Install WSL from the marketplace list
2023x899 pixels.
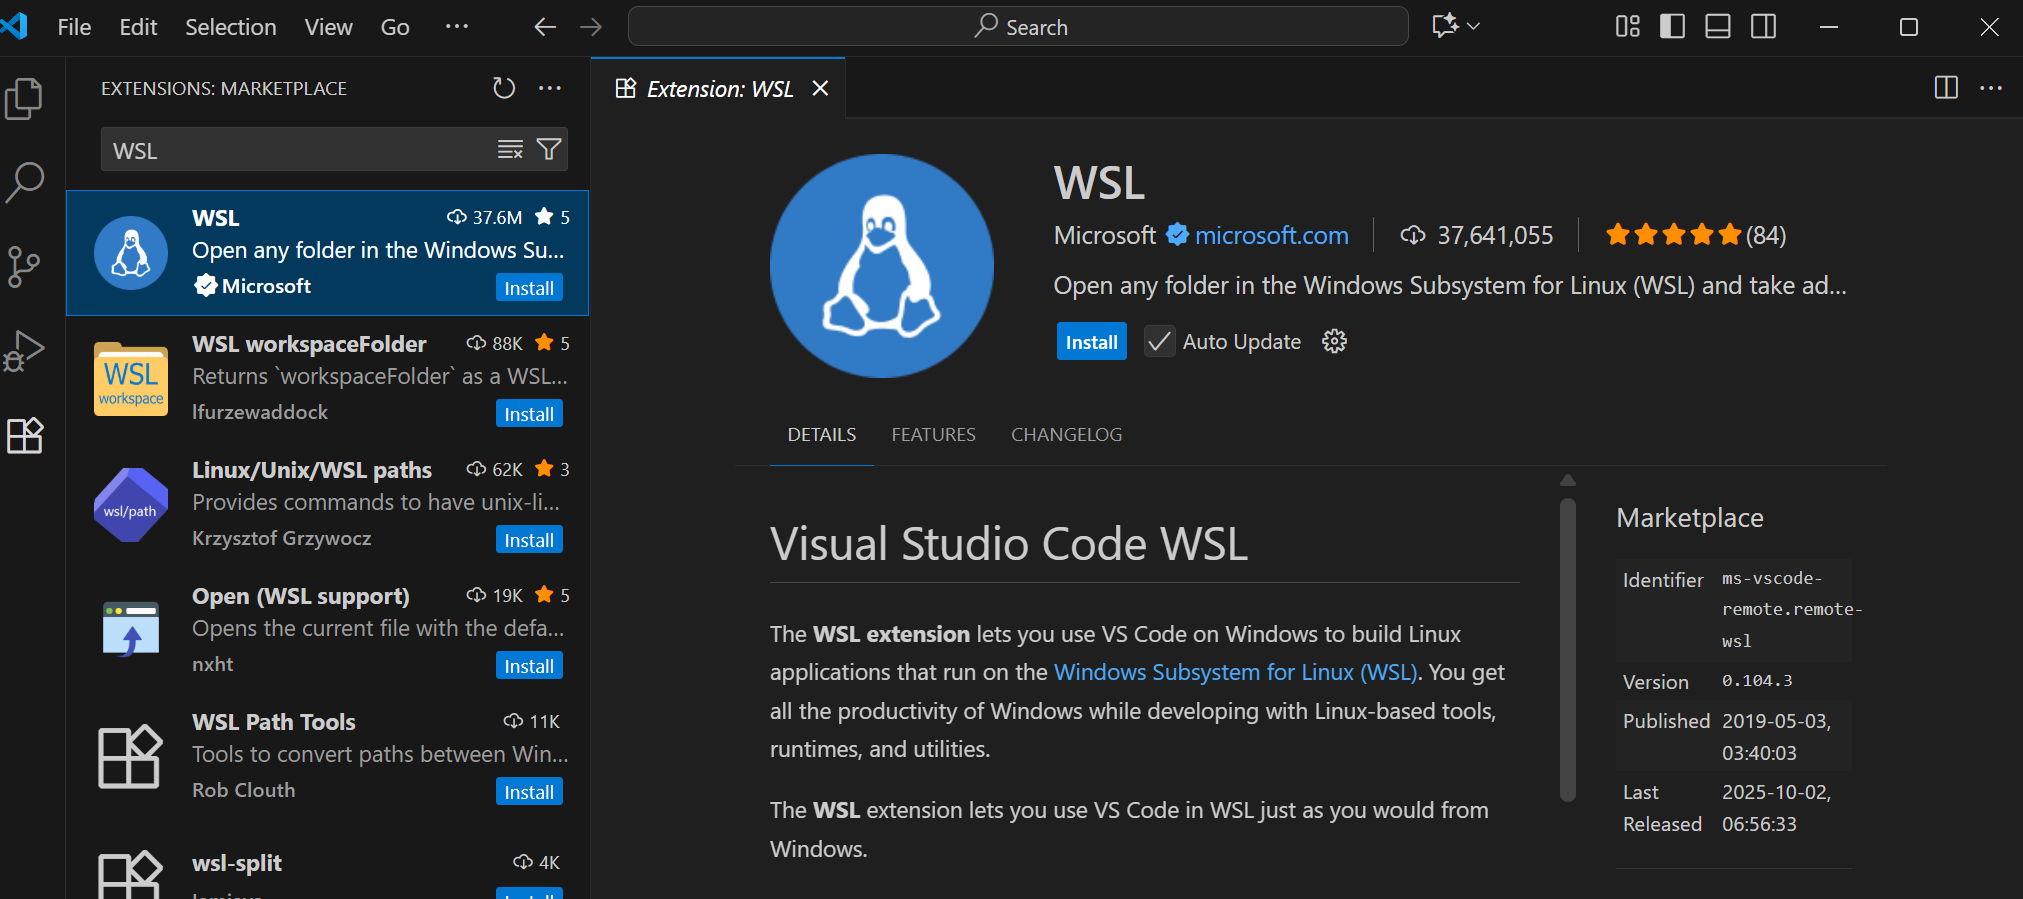[x=529, y=288]
